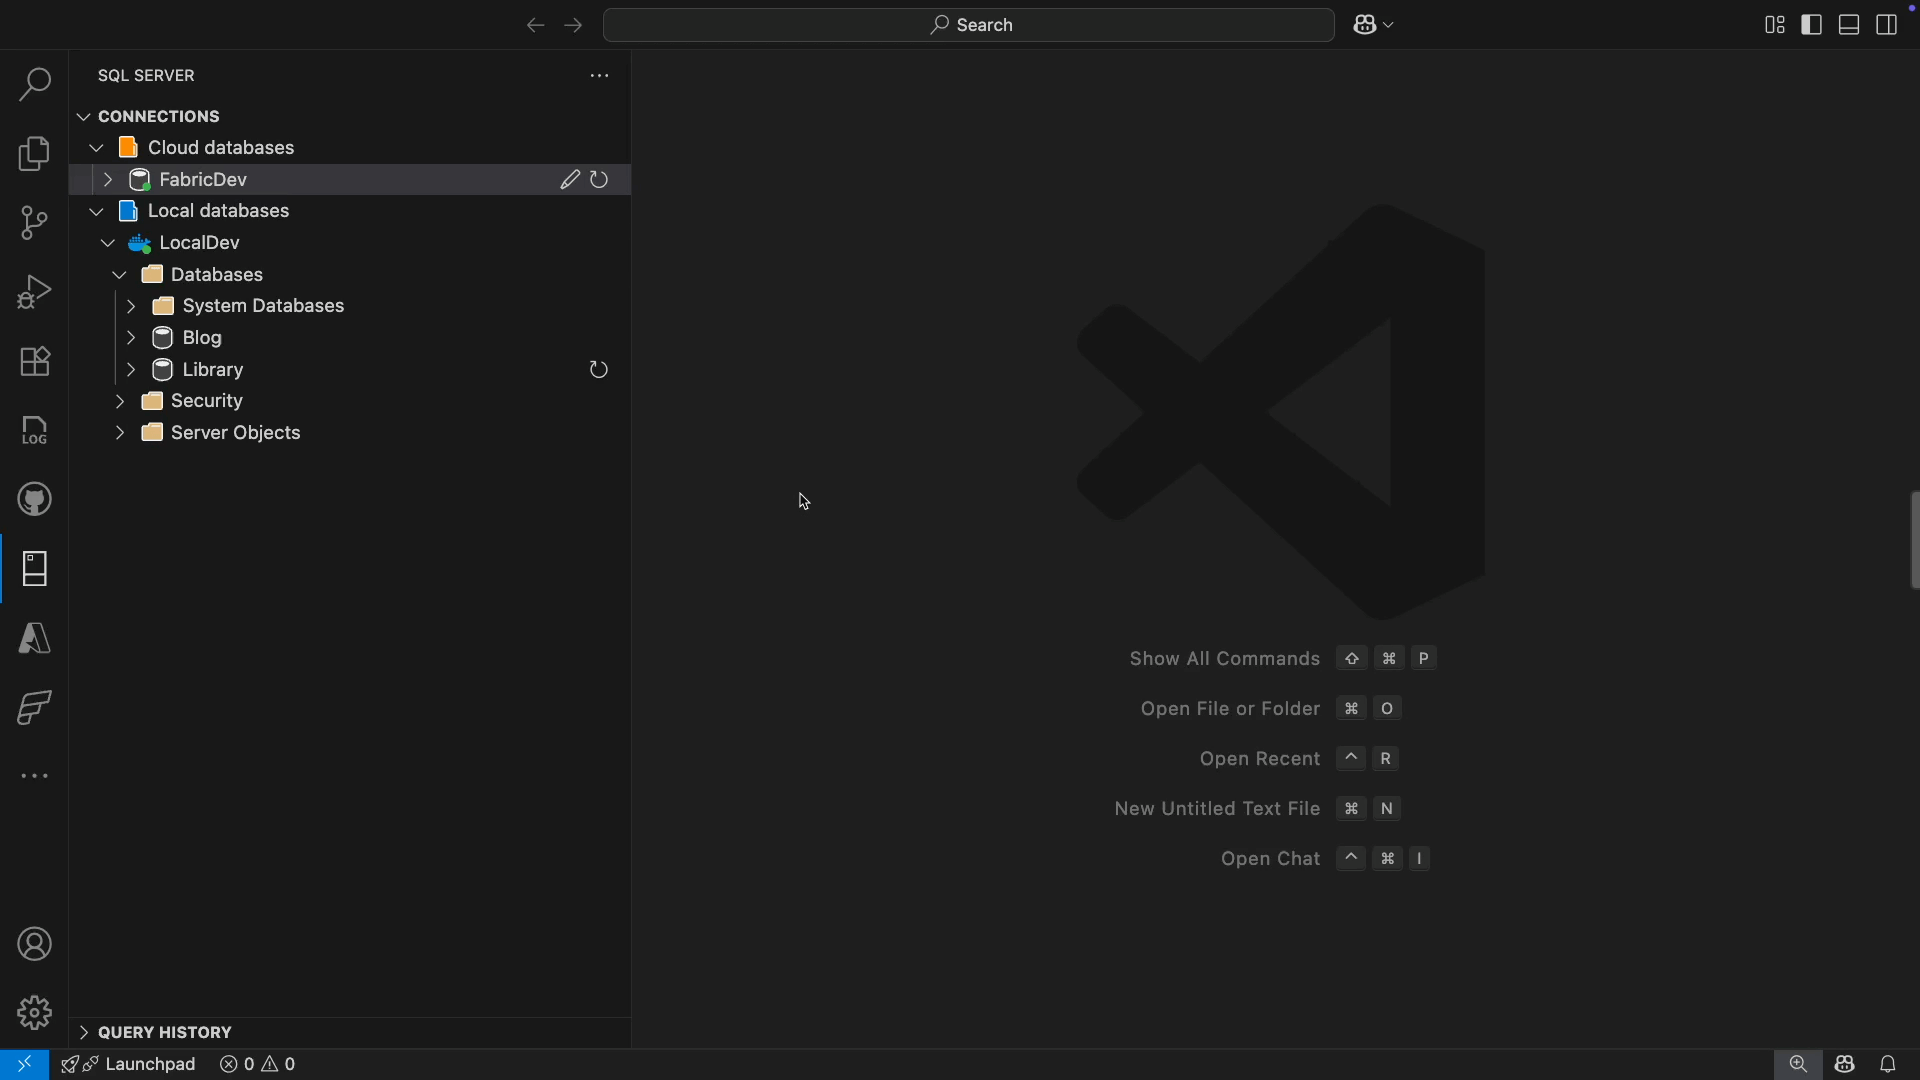Open the LOG file viewer icon
This screenshot has width=1920, height=1080.
35,430
